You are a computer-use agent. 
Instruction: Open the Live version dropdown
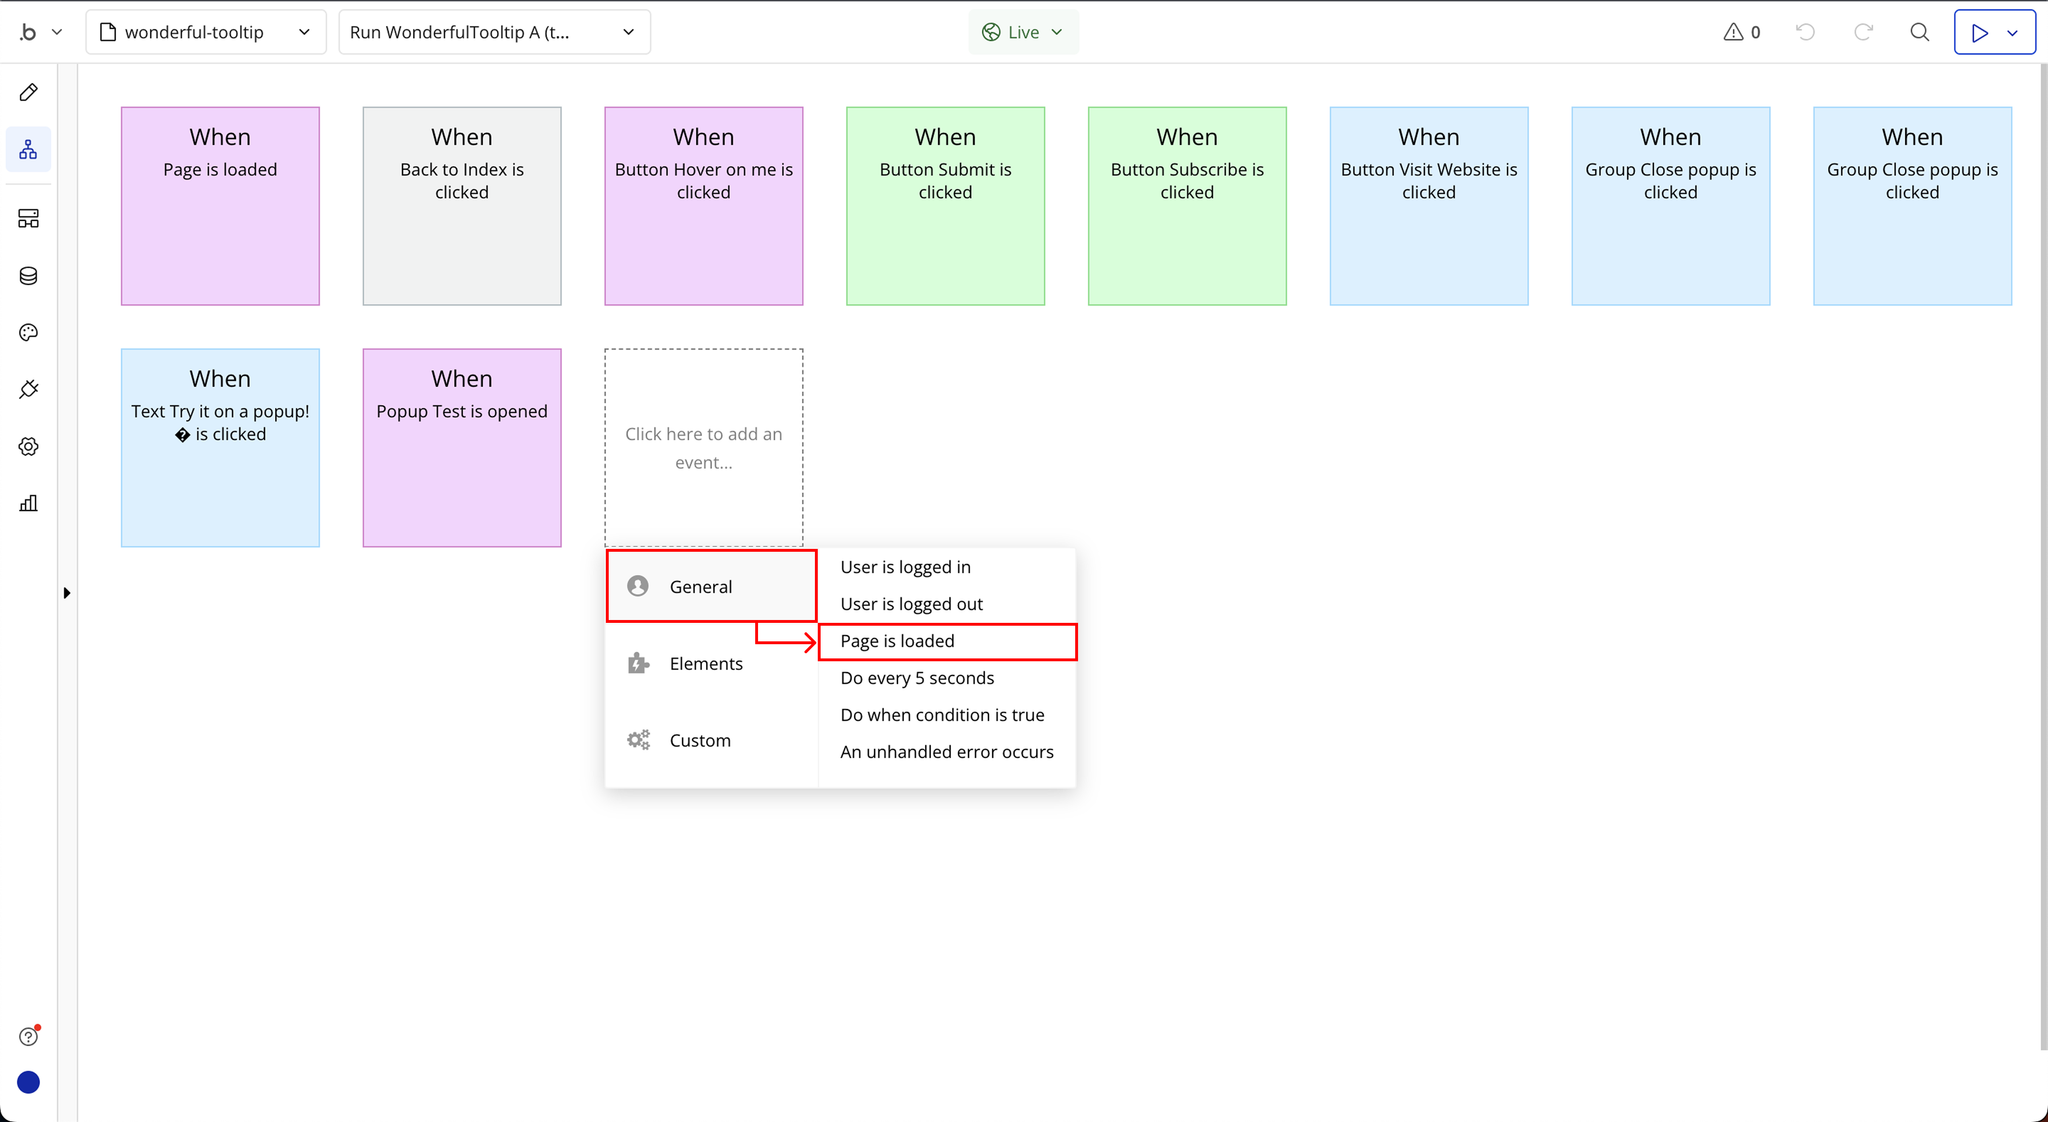pyautogui.click(x=1022, y=32)
